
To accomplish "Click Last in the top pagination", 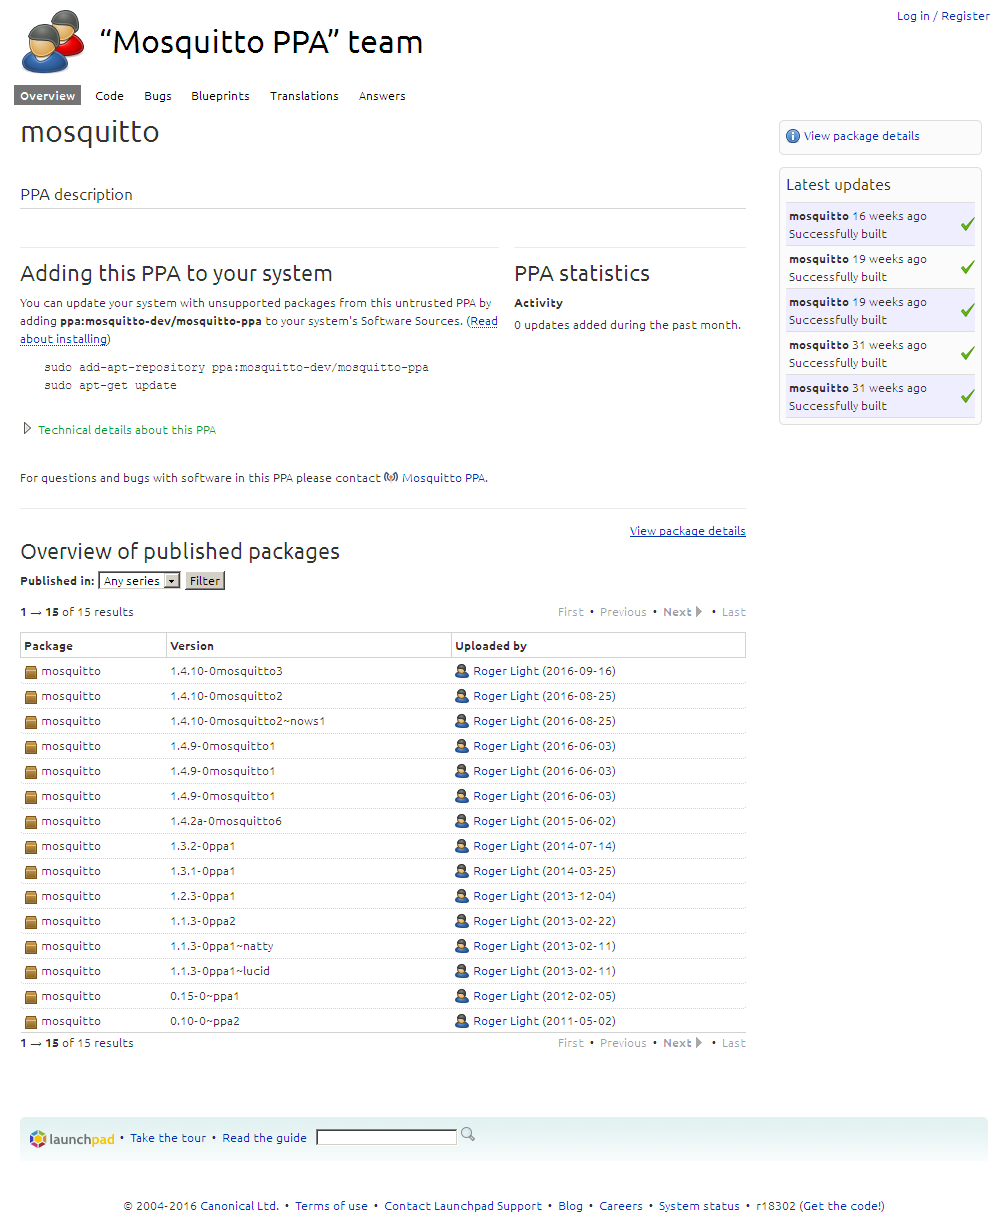I will (x=734, y=612).
